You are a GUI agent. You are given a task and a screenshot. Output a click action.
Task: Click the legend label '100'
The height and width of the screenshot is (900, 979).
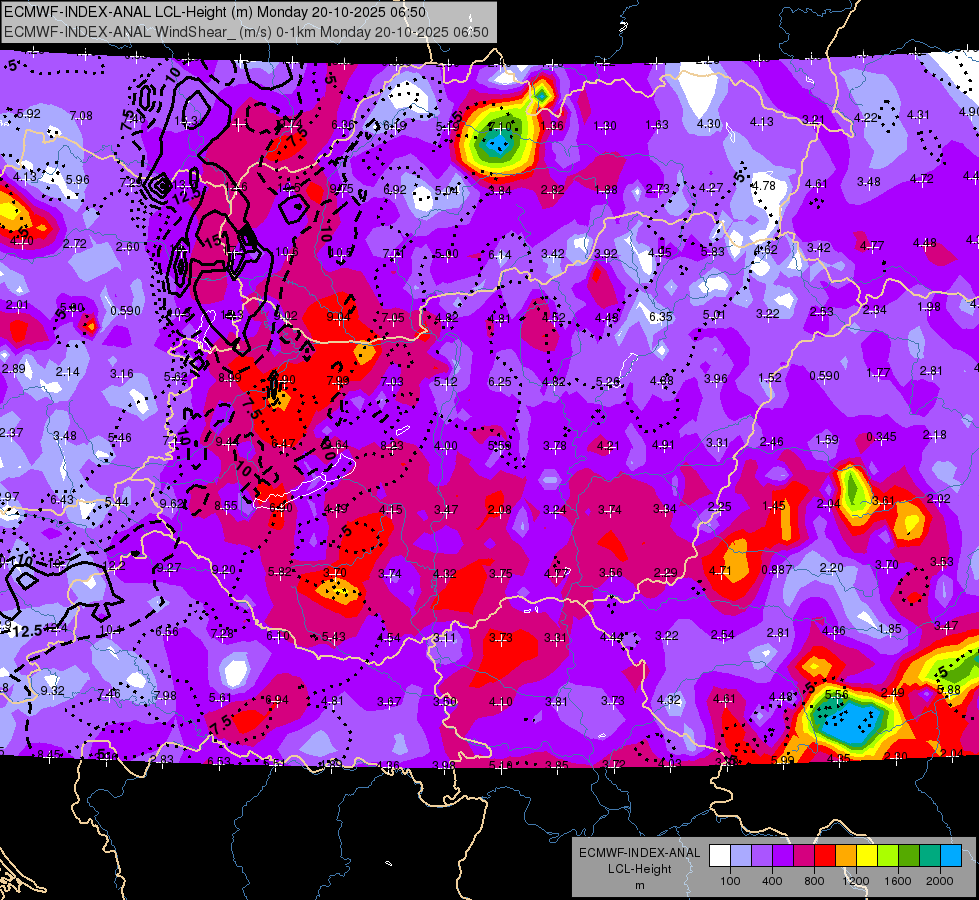click(730, 881)
